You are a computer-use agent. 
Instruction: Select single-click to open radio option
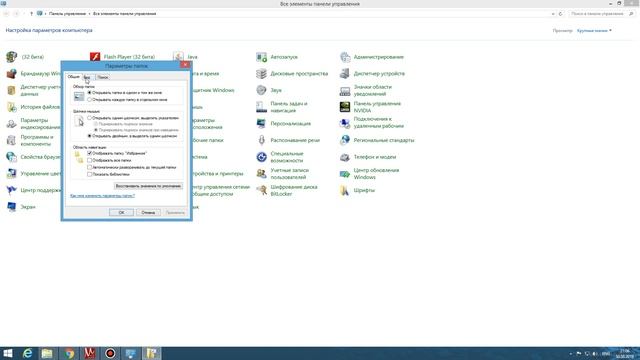click(x=89, y=118)
